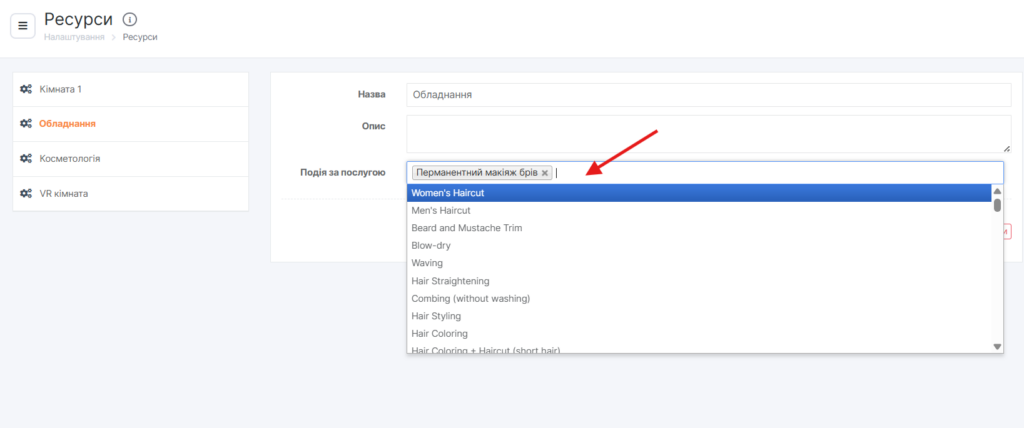Click the gears icon next to VR кімната
This screenshot has height=428, width=1024.
coord(26,193)
